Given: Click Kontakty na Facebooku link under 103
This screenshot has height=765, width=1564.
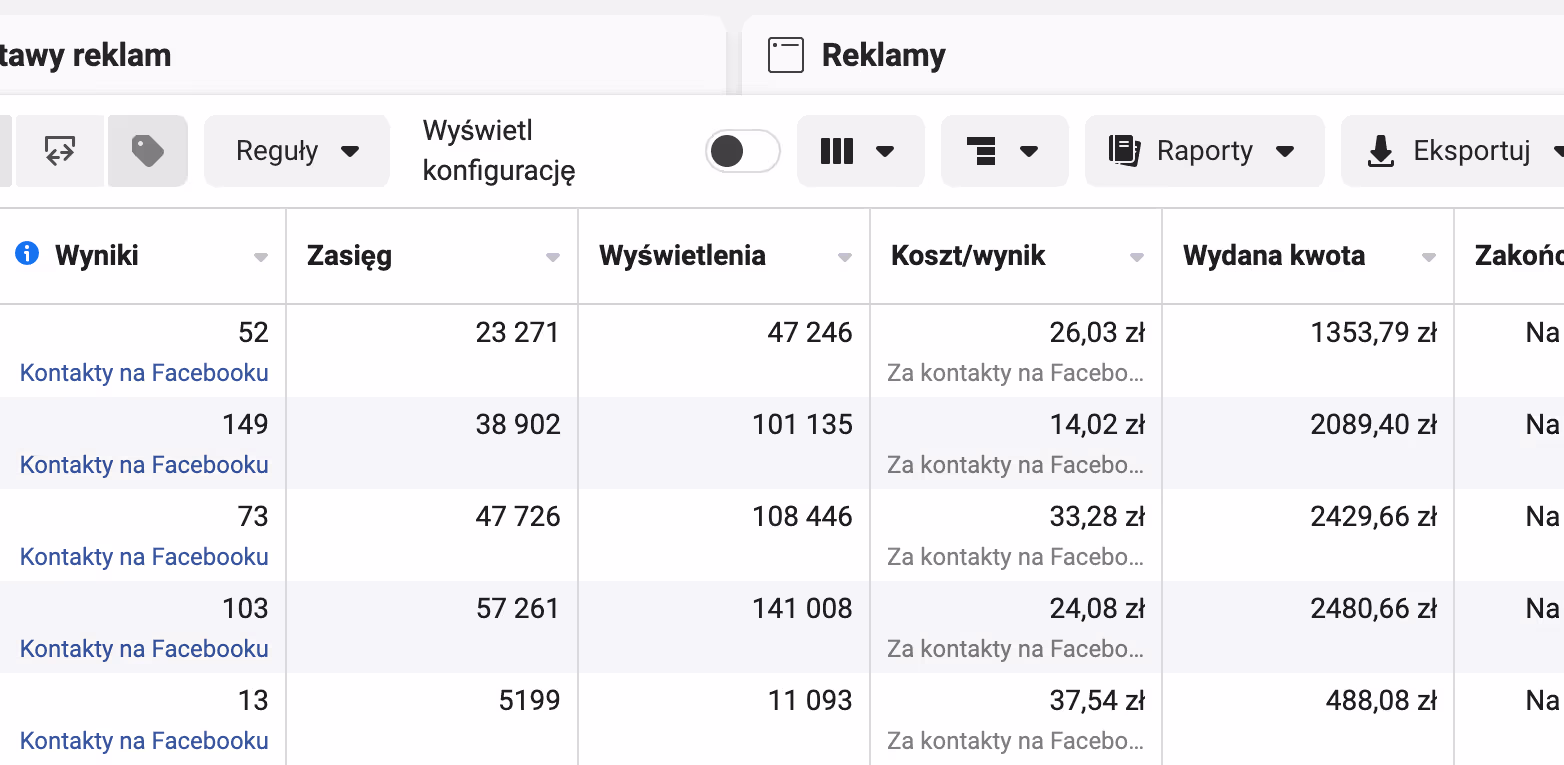Looking at the screenshot, I should click(x=144, y=649).
